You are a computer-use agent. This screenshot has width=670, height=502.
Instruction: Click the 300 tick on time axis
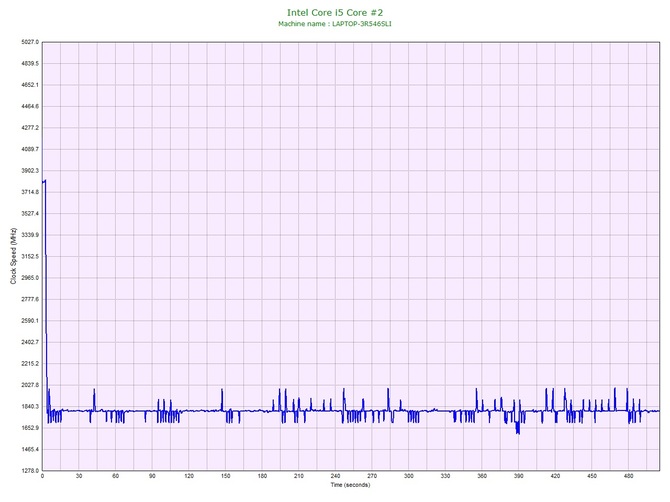tap(409, 476)
